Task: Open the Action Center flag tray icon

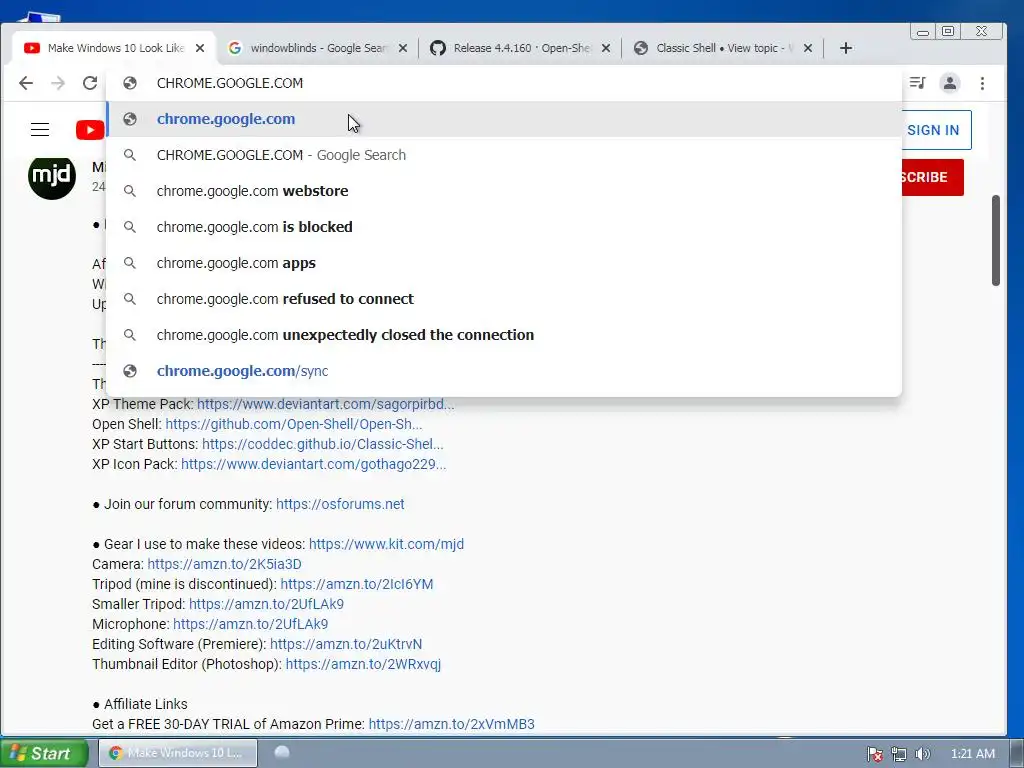Action: tap(874, 754)
